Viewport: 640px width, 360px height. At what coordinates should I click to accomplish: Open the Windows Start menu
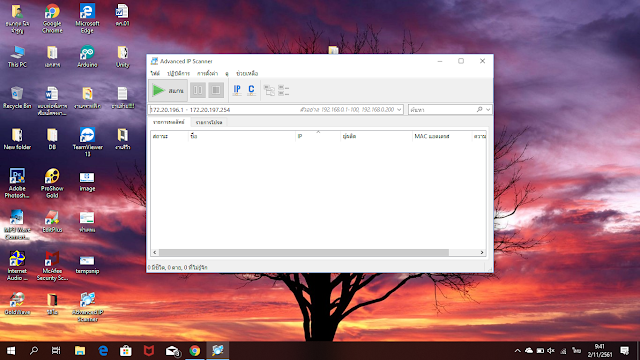tap(11, 351)
